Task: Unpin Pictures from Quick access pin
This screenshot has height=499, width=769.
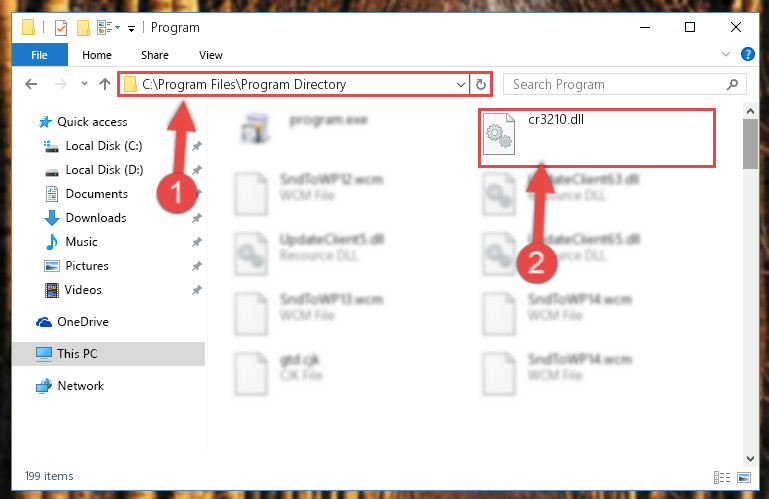Action: 197,266
